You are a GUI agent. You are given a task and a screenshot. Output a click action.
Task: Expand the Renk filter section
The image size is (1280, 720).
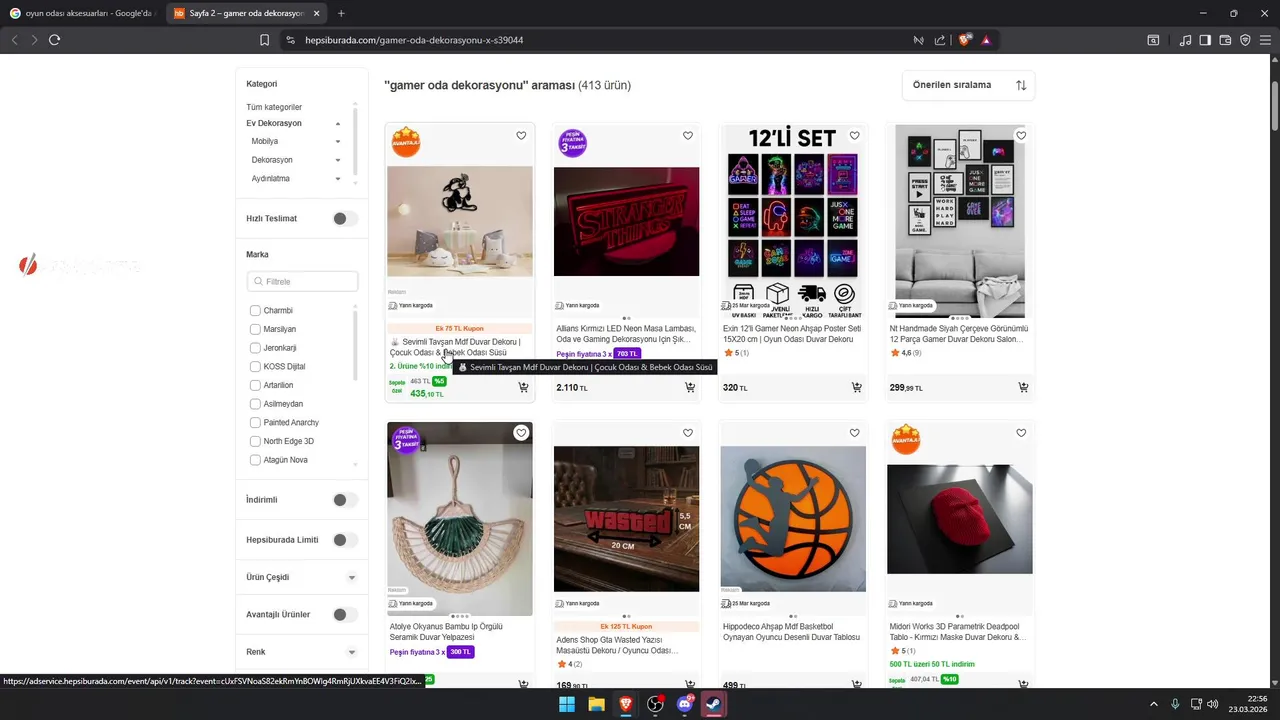pos(352,652)
